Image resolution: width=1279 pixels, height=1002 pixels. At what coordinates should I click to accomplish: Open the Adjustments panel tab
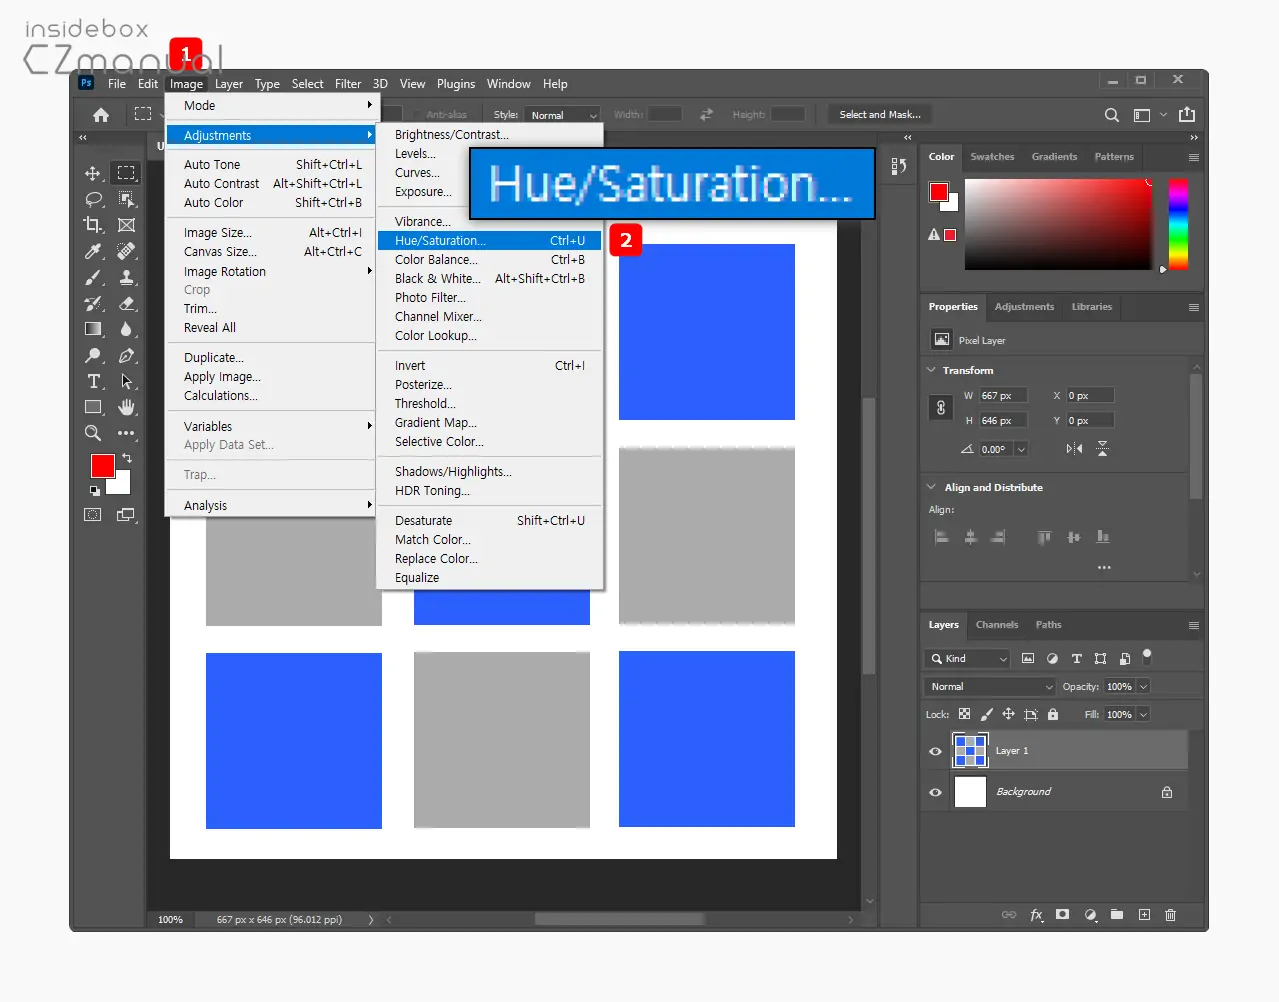point(1024,307)
